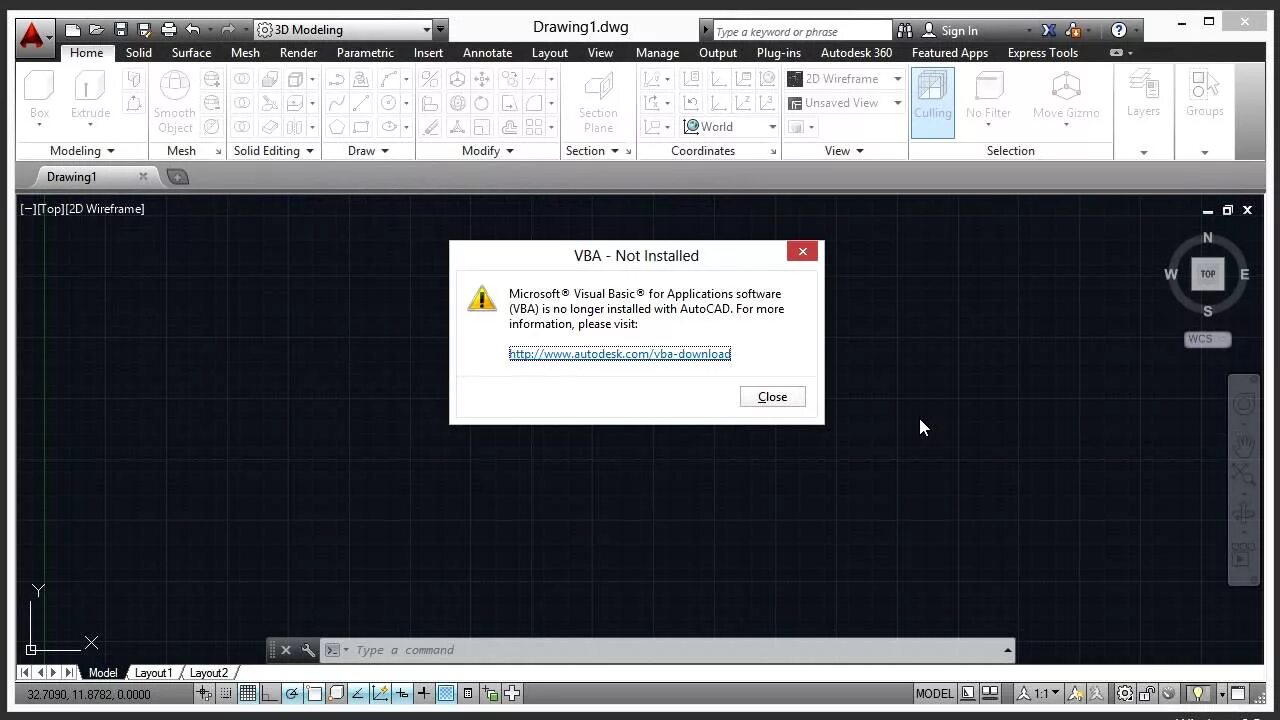Click Close button in VBA dialog
This screenshot has height=720, width=1280.
coord(772,397)
